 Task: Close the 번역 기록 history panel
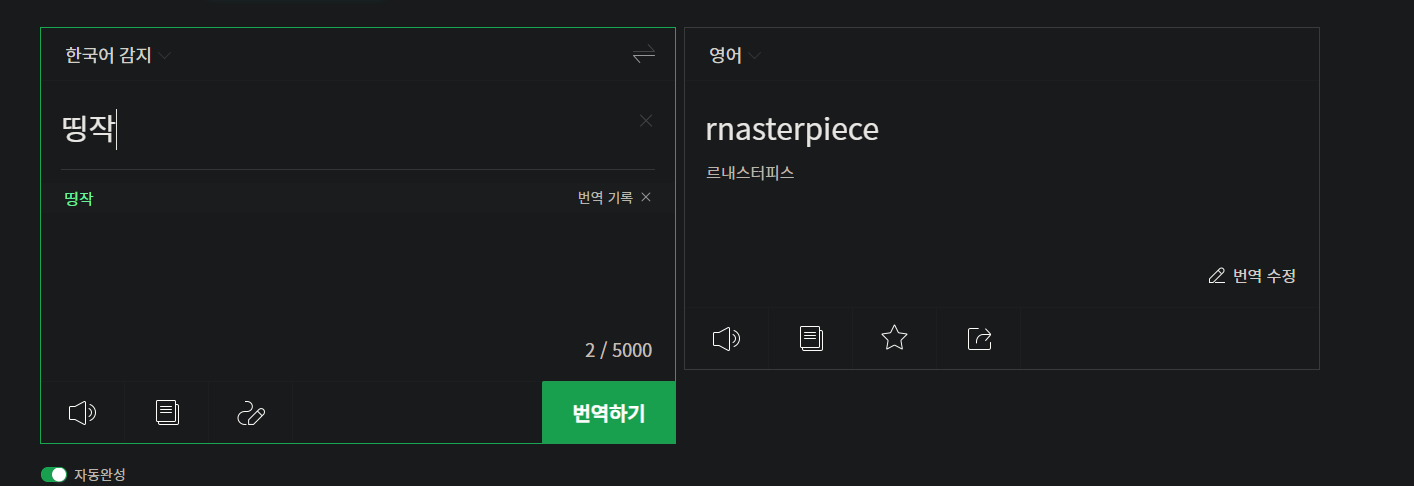[x=646, y=197]
